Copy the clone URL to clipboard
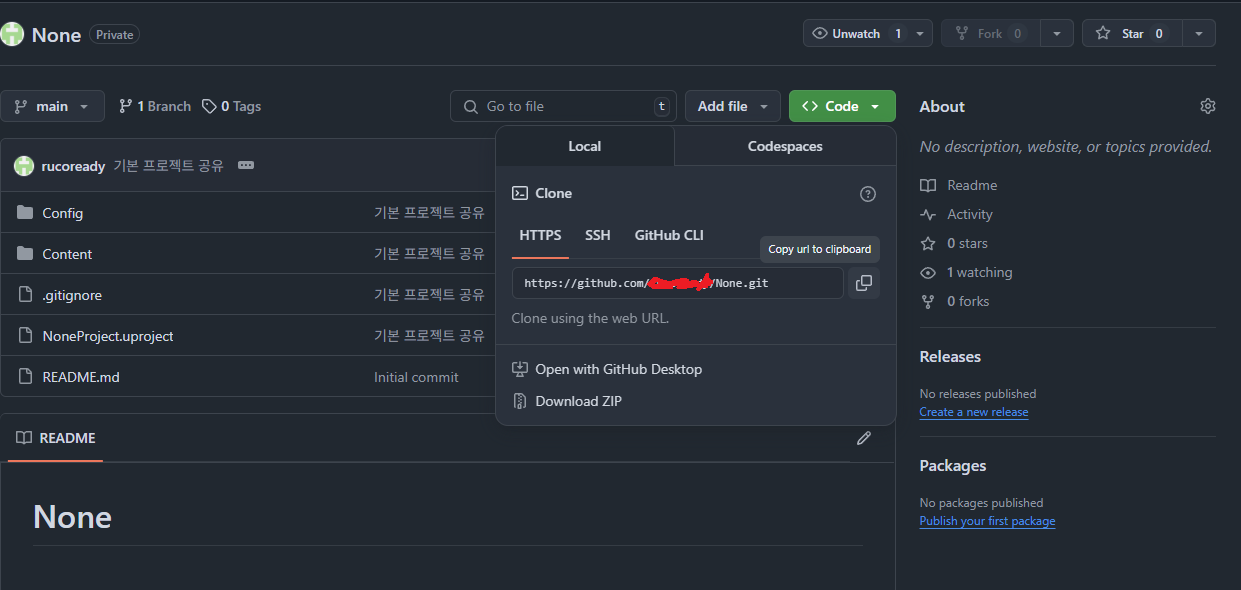 pos(863,283)
